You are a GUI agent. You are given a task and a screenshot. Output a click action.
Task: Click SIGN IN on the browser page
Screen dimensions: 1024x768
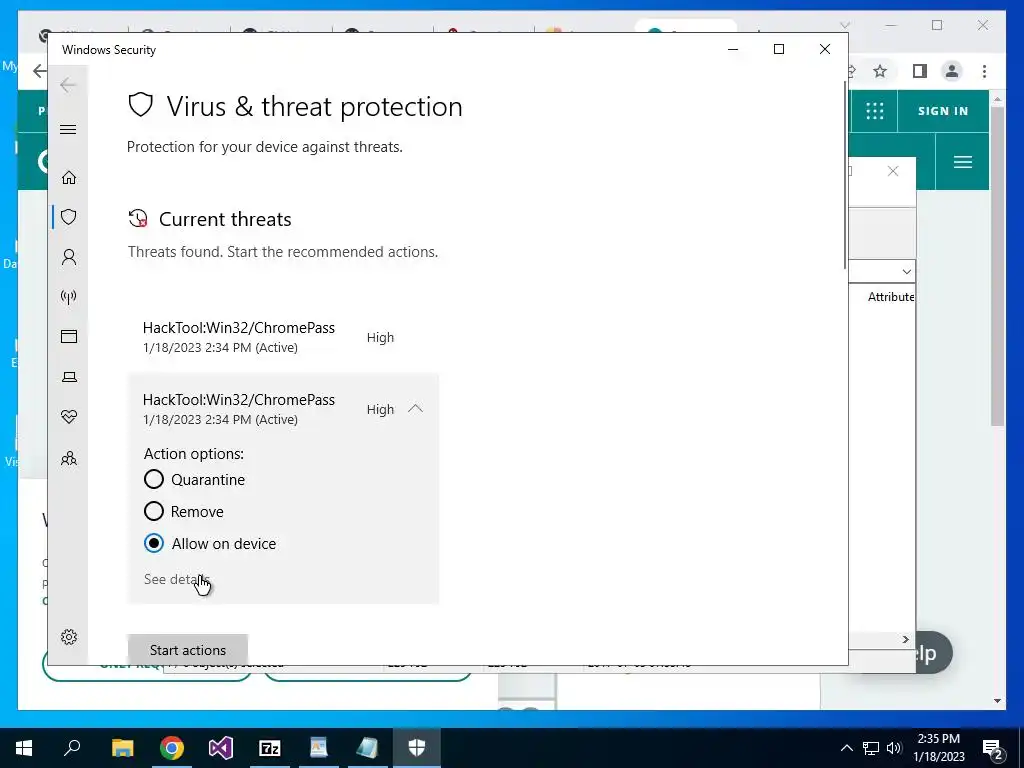pos(942,111)
